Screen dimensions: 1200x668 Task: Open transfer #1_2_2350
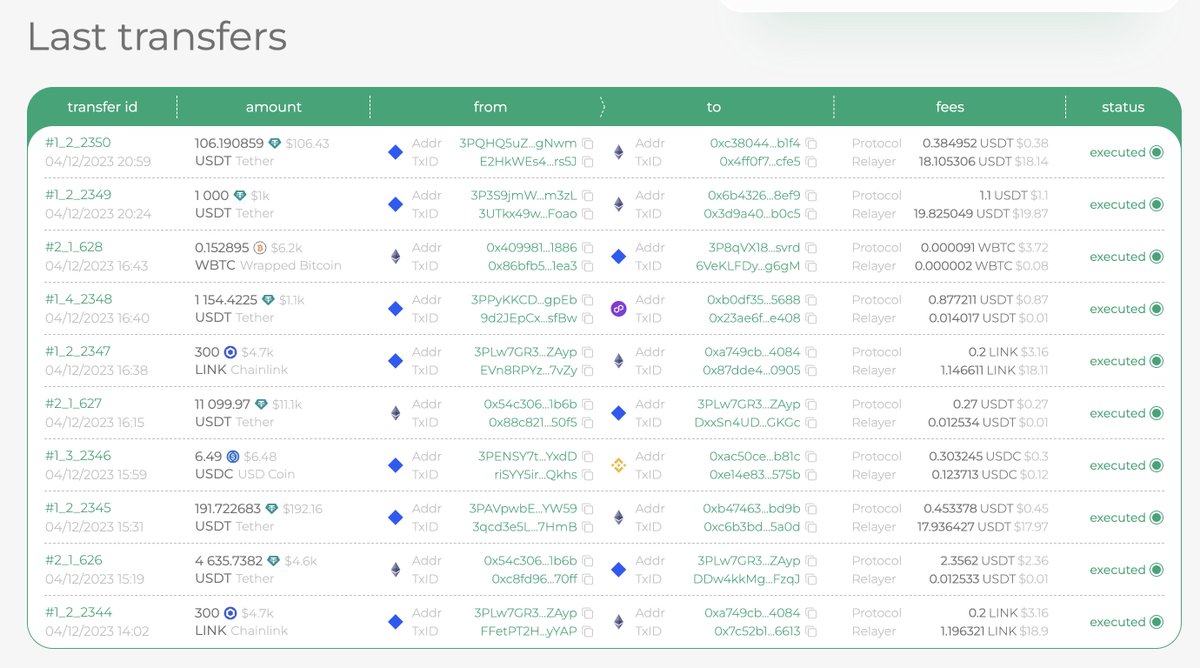78,143
